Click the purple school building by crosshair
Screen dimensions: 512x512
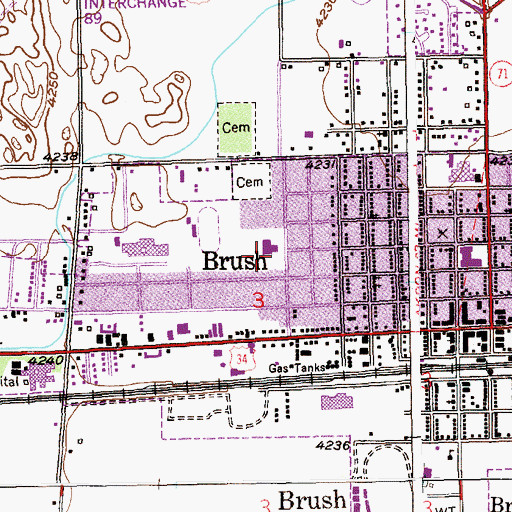click(269, 247)
